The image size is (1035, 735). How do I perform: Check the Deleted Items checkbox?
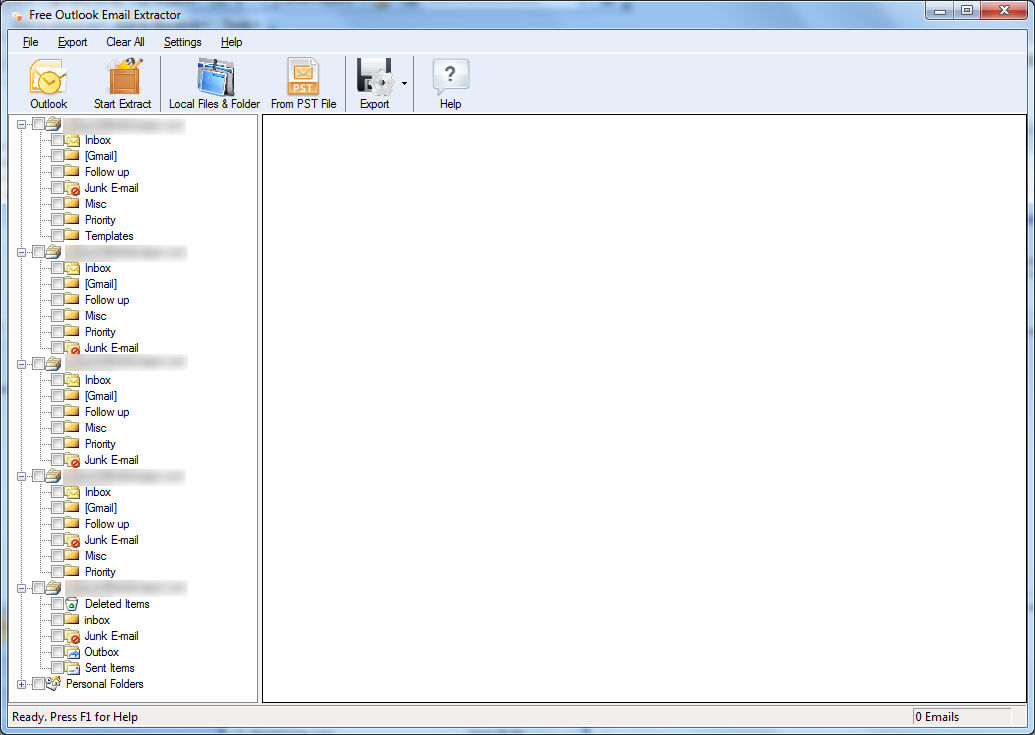tap(57, 604)
